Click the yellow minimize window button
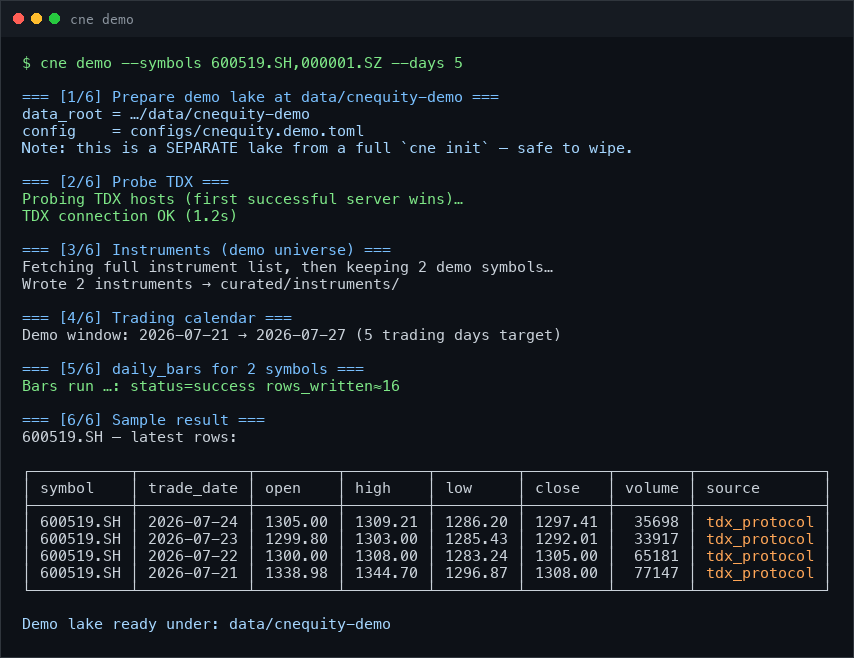The image size is (854, 658). (36, 19)
